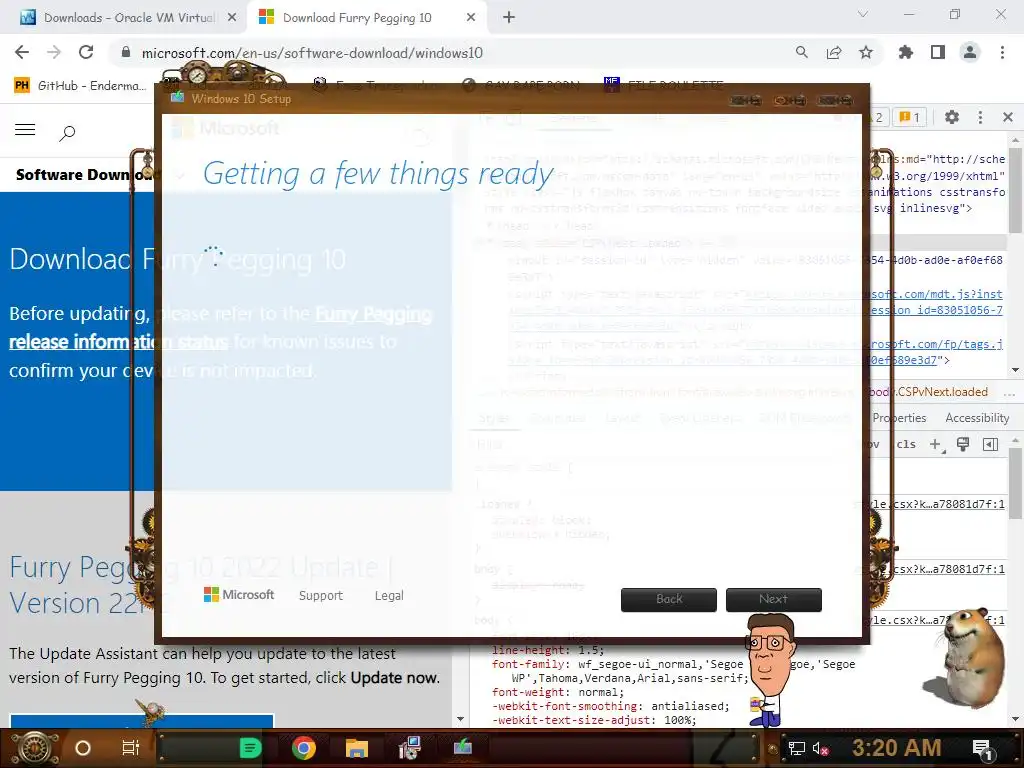Open the tab search chevron

pos(863,14)
